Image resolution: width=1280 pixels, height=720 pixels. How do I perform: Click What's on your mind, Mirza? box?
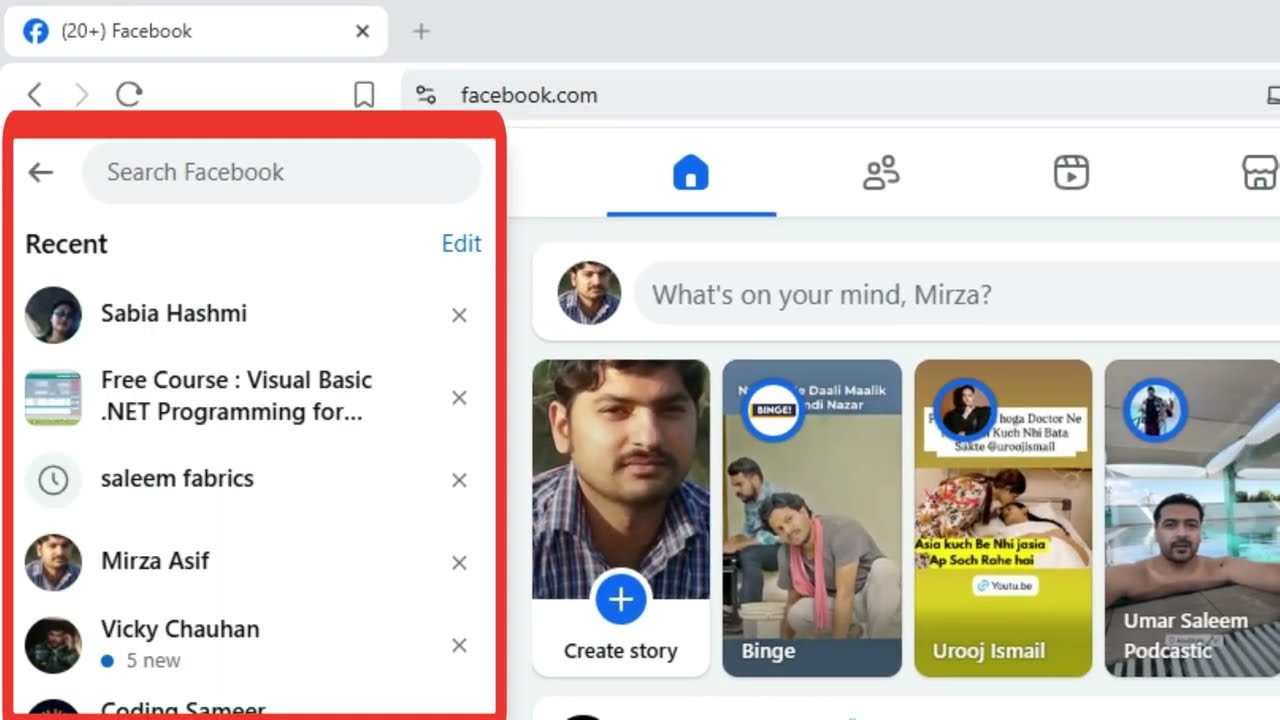click(957, 295)
